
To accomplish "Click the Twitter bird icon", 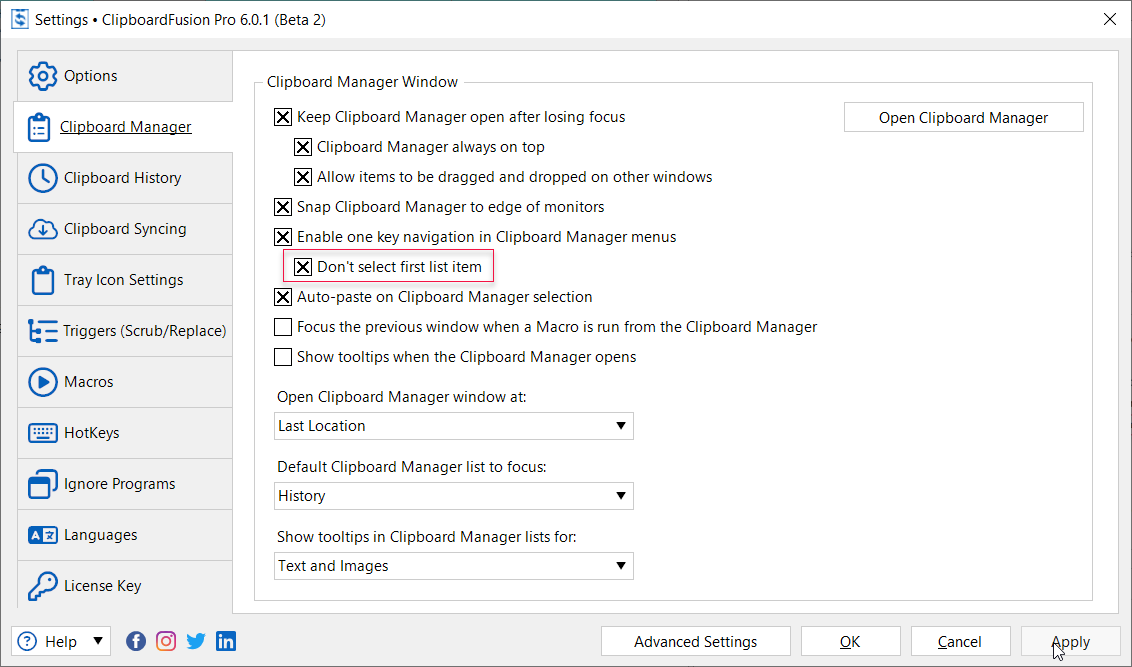I will coord(196,642).
